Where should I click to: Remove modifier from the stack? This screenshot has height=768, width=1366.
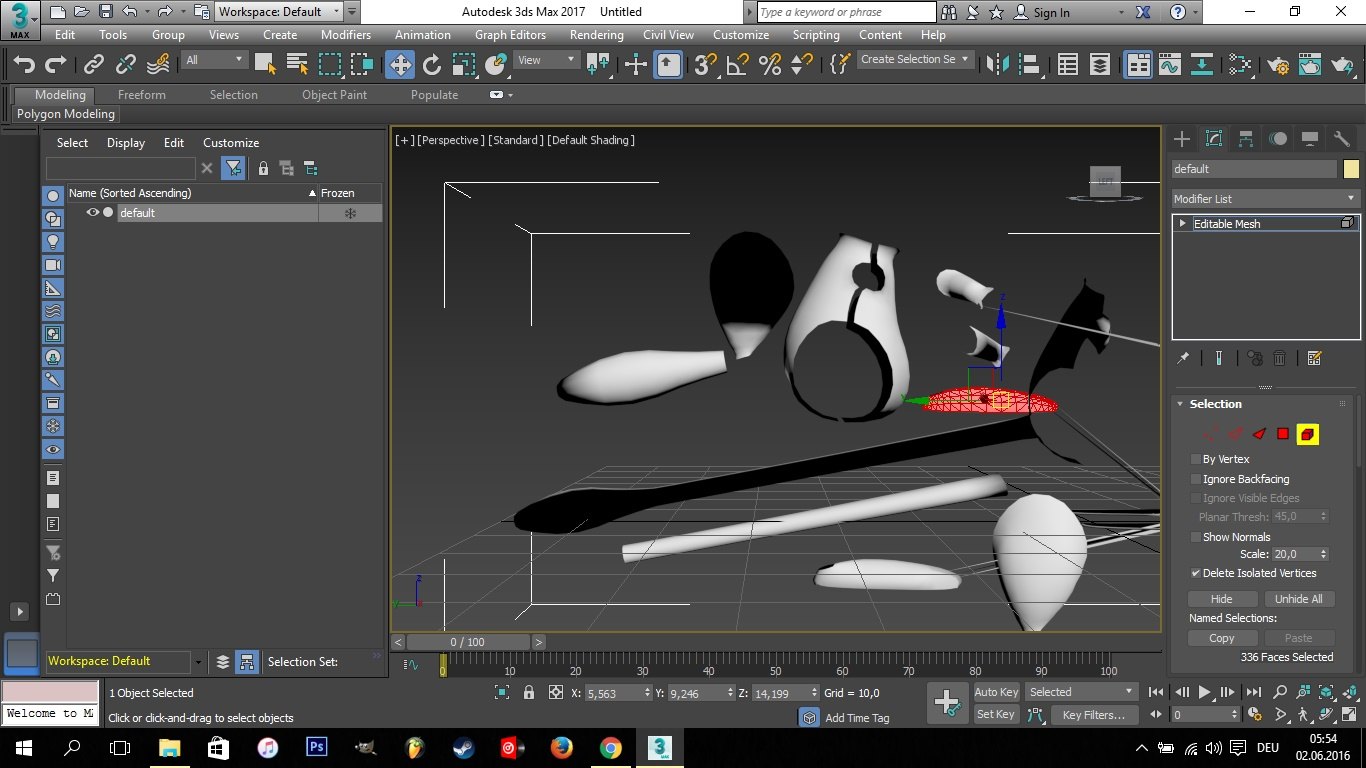[1279, 358]
